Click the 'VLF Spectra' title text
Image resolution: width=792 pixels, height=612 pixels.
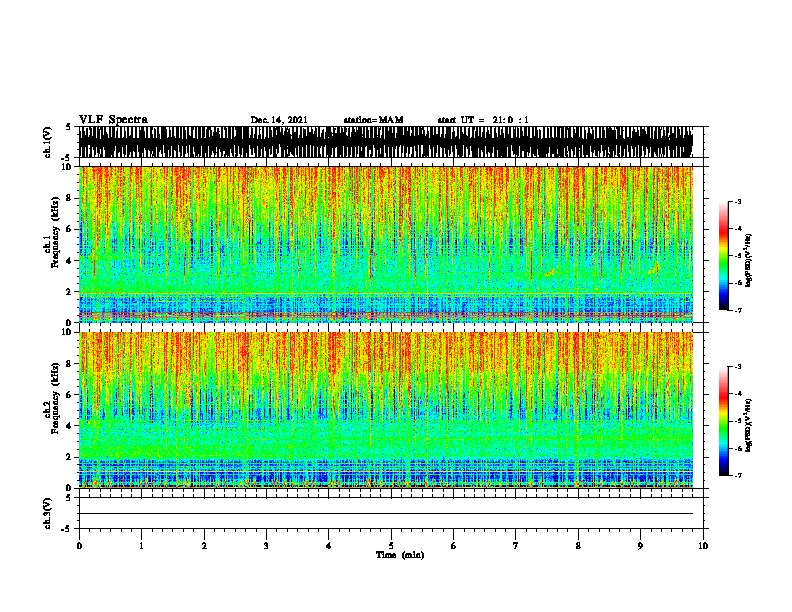(x=113, y=120)
